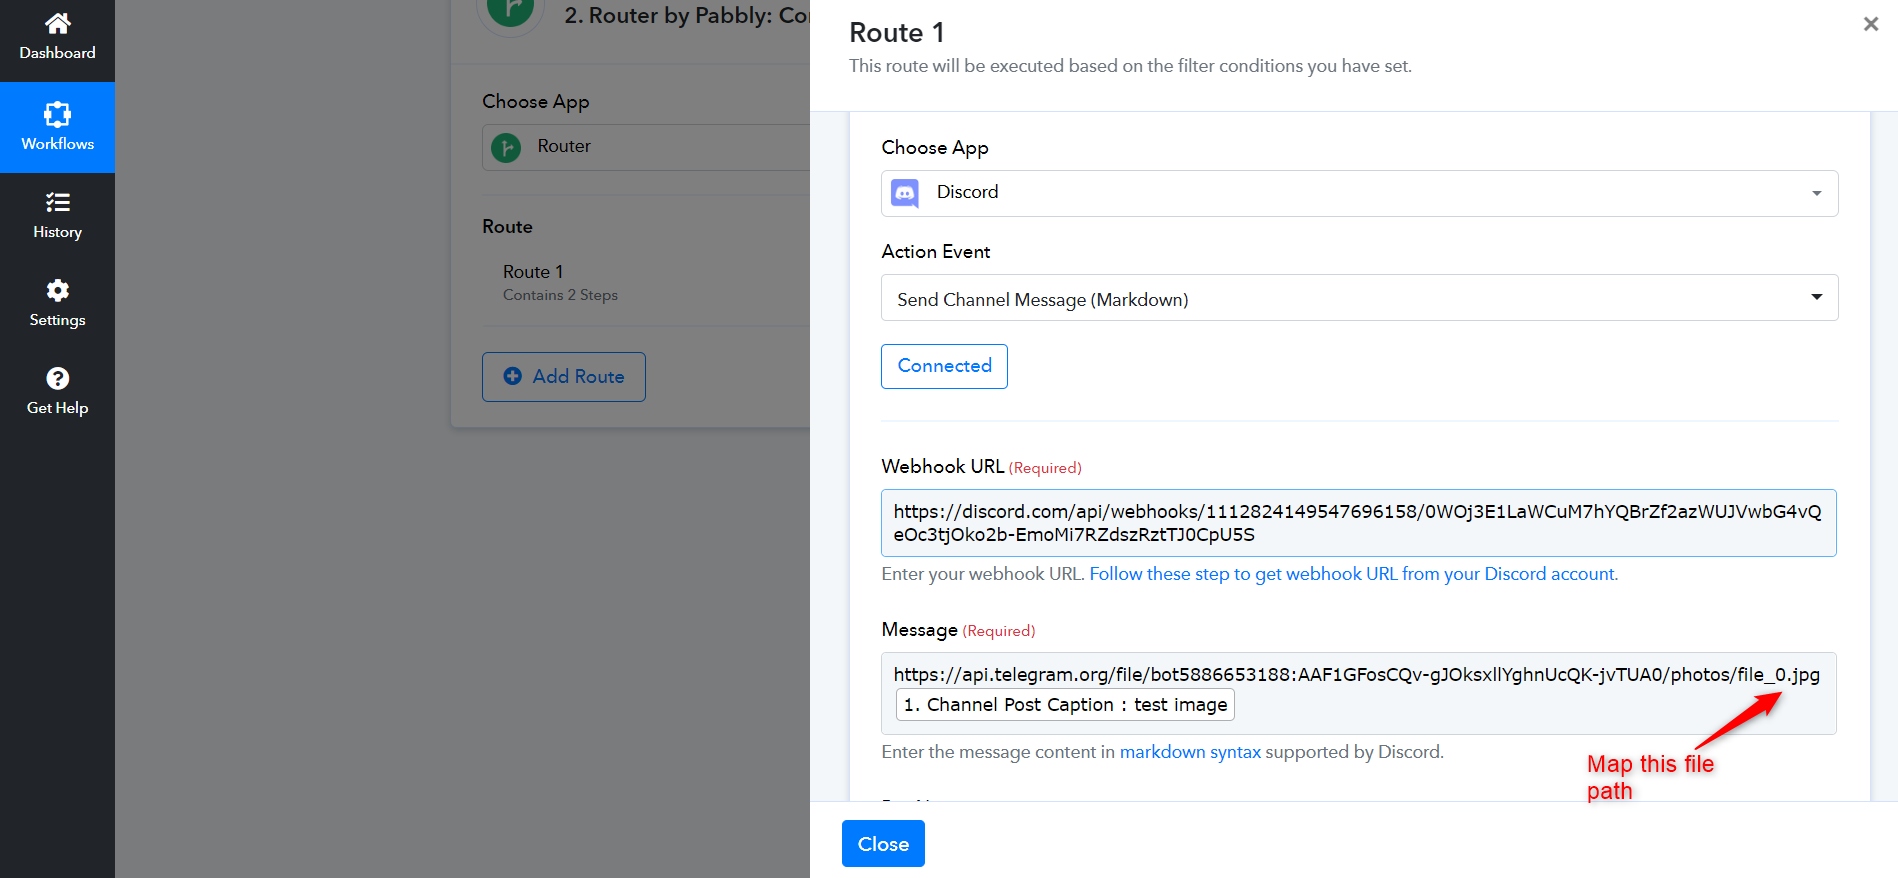Open the Settings gear icon
Image resolution: width=1898 pixels, height=878 pixels.
(58, 290)
